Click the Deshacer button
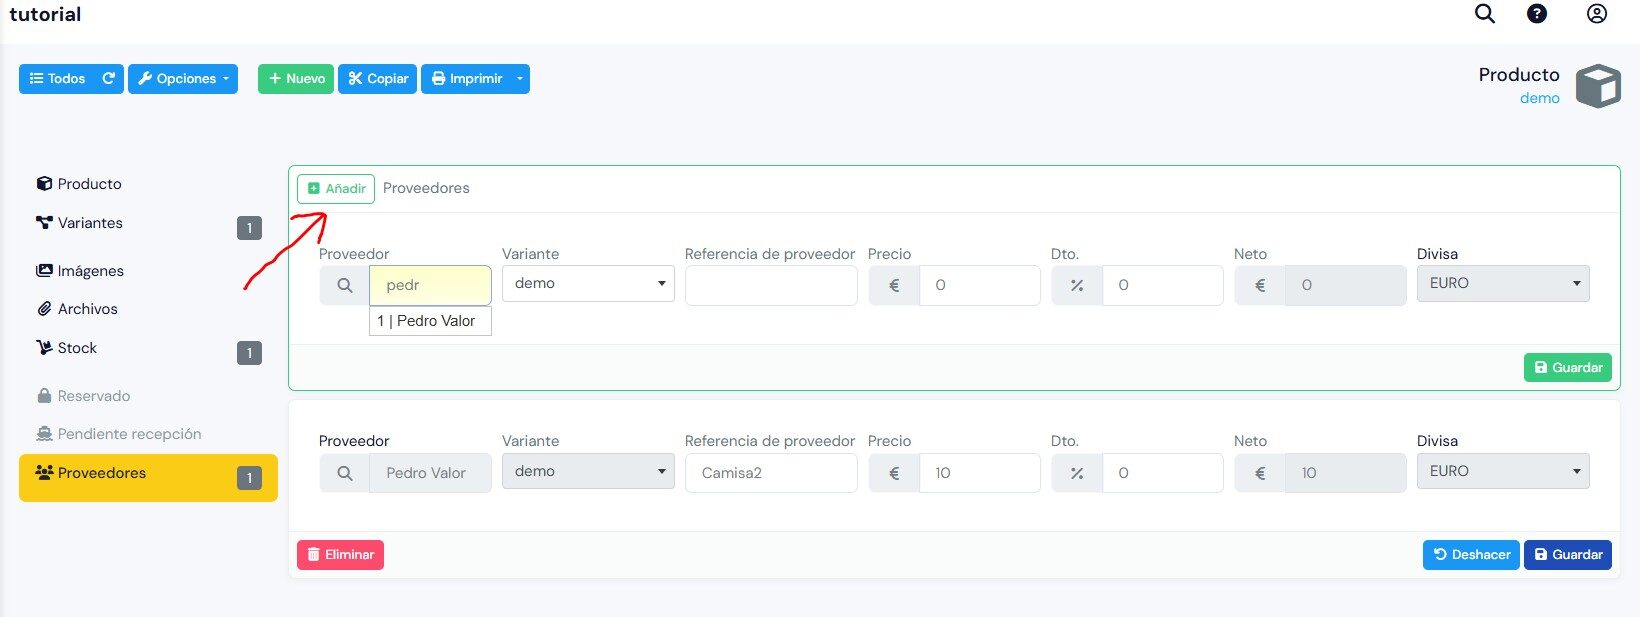 coord(1471,555)
